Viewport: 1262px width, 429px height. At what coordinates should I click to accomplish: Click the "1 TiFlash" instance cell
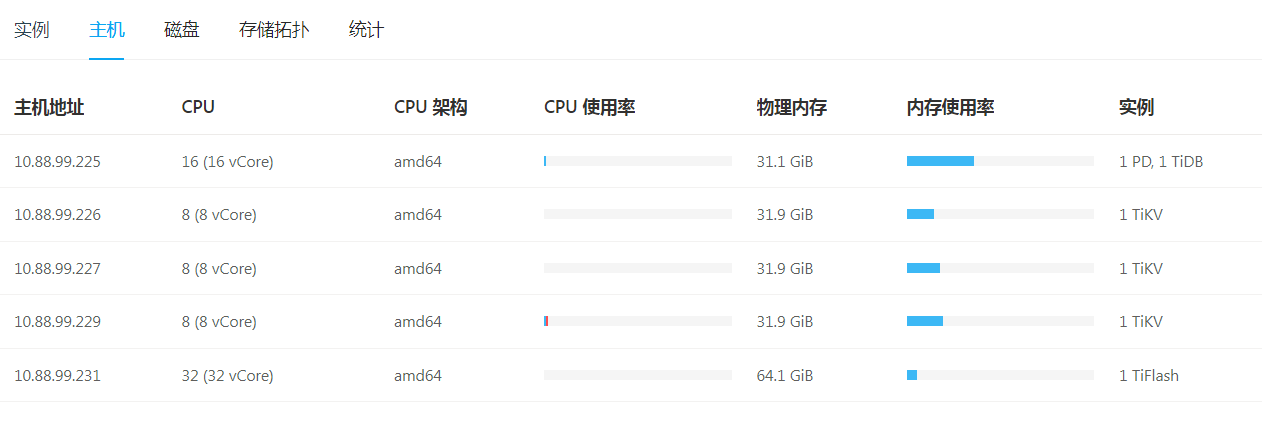pyautogui.click(x=1149, y=376)
